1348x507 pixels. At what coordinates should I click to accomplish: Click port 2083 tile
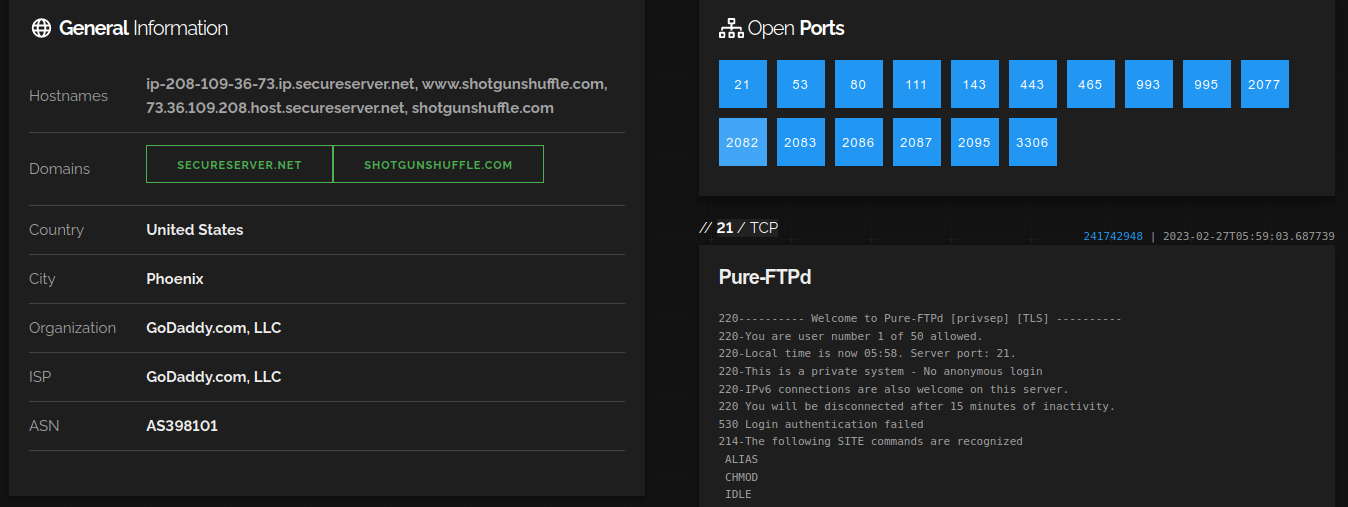tap(800, 142)
